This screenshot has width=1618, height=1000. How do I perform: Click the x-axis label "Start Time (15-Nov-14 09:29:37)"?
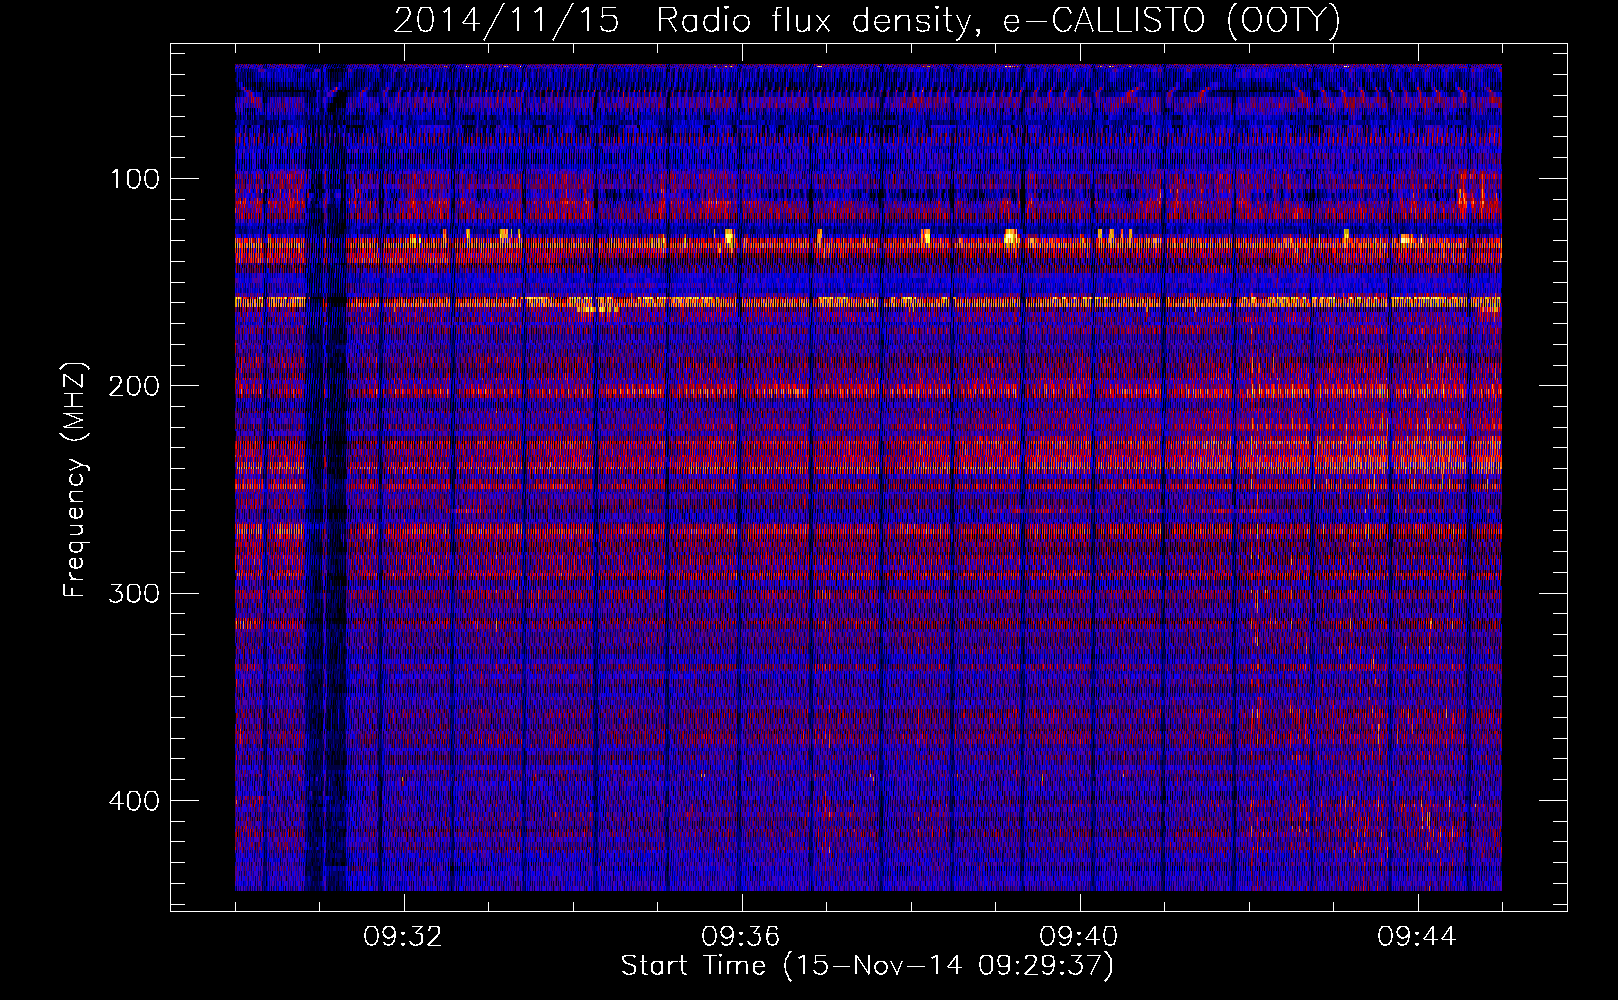click(x=867, y=966)
